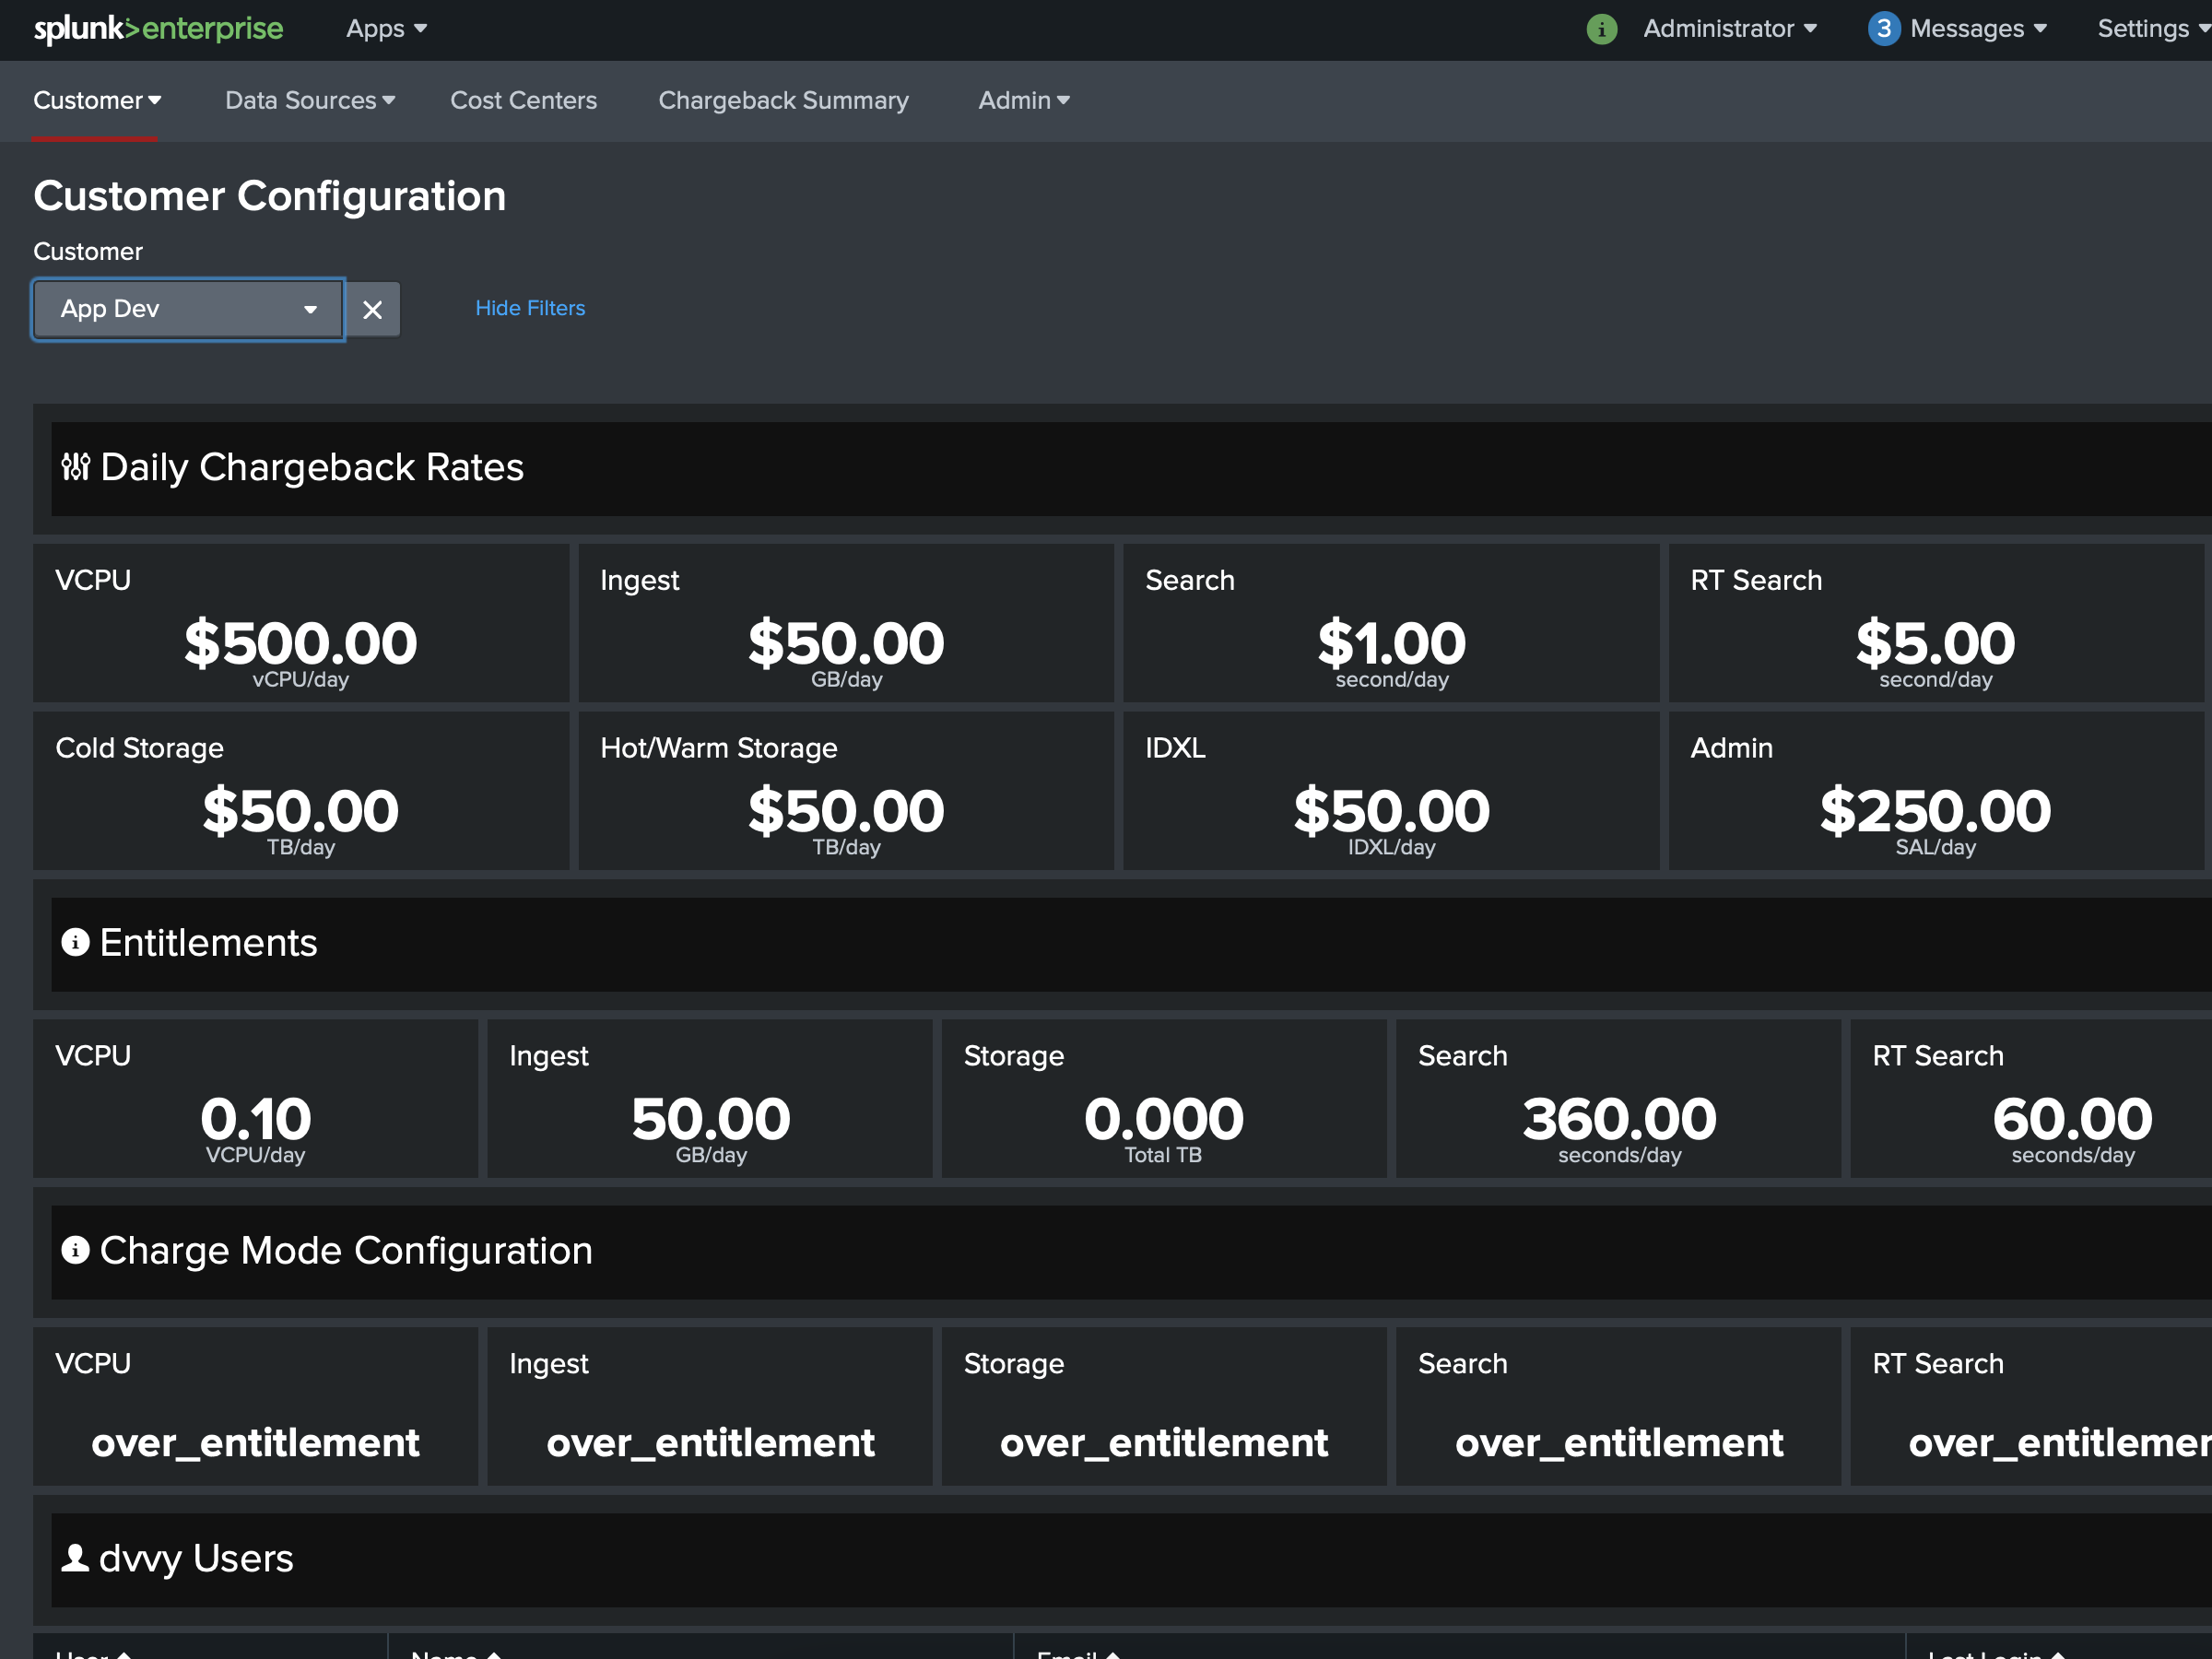Click the sliders icon beside Daily Chargeback Rates
This screenshot has width=2212, height=1659.
tap(76, 467)
